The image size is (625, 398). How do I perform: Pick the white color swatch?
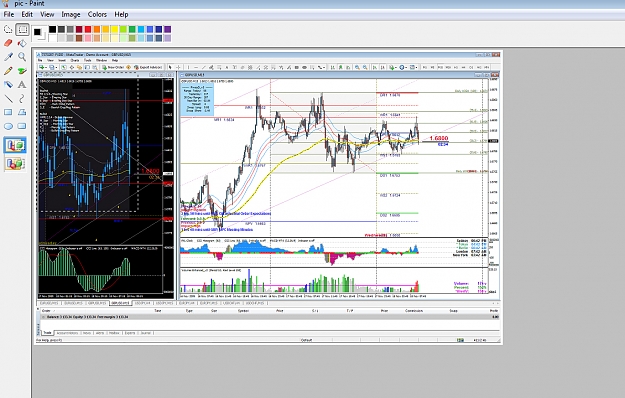pyautogui.click(x=53, y=38)
